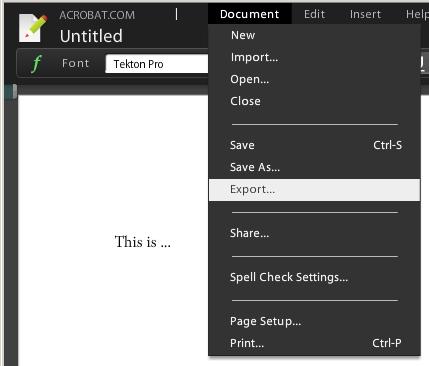The image size is (429, 366).
Task: Click the Tekton Pro font field
Action: (157, 64)
